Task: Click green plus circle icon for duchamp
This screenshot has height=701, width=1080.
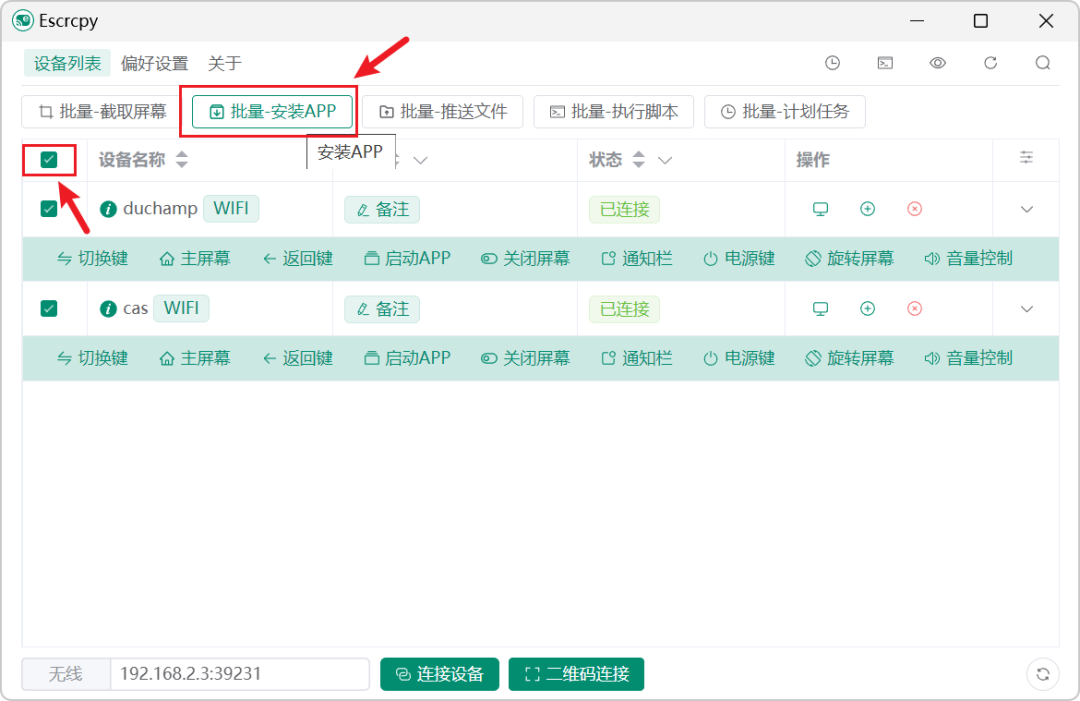Action: tap(868, 209)
